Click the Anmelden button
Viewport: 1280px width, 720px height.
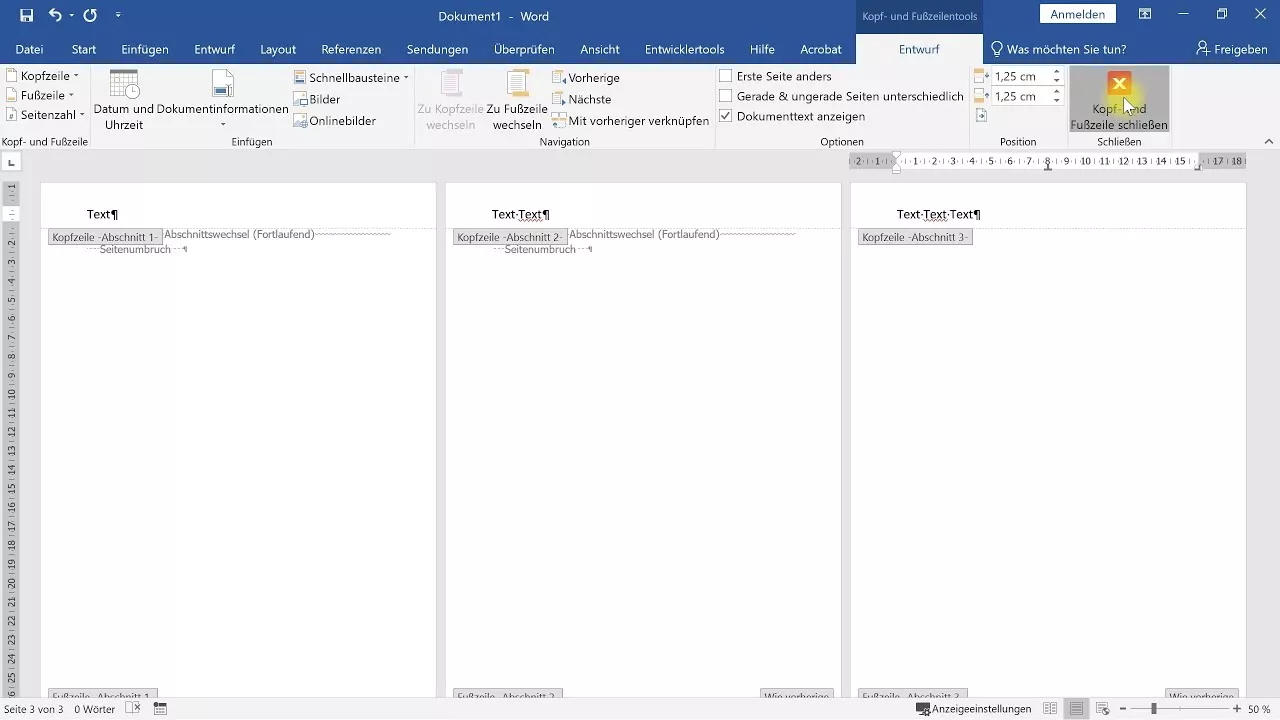click(1078, 14)
